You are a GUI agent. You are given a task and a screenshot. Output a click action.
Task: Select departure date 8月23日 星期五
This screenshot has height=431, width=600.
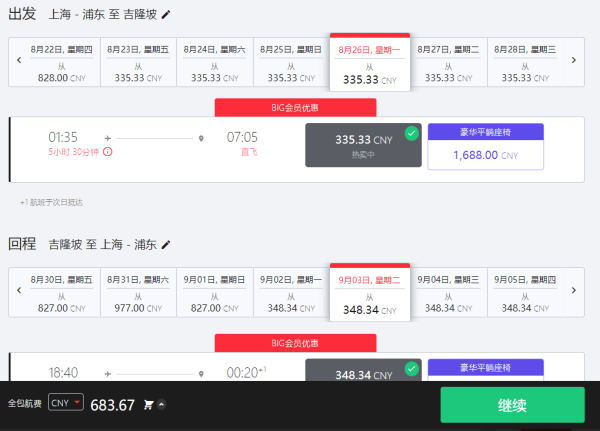click(x=138, y=62)
